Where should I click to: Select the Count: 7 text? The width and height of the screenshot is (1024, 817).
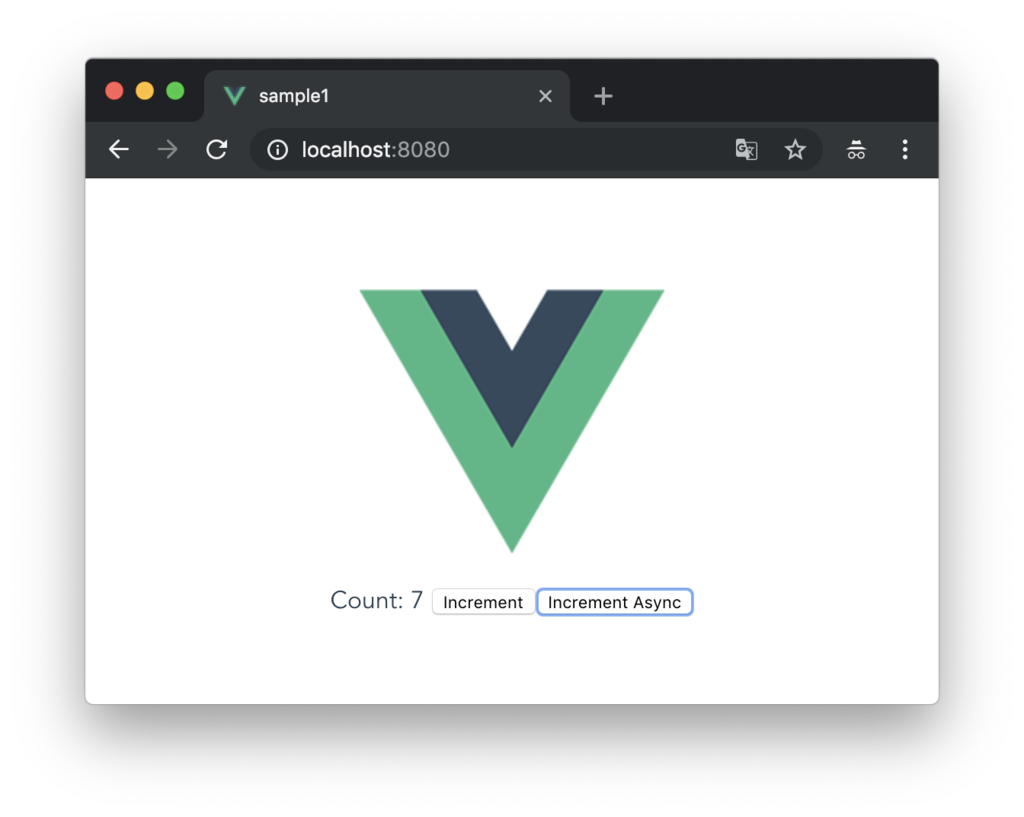pyautogui.click(x=376, y=600)
